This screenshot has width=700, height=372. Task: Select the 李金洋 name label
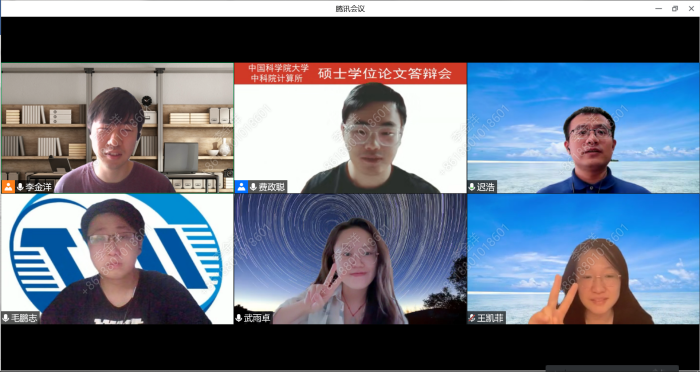(38, 187)
